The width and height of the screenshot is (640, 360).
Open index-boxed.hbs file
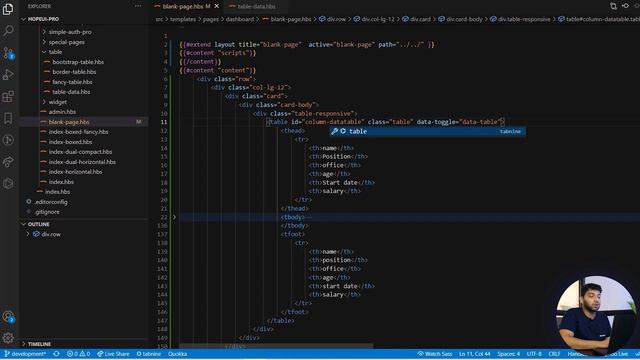tap(70, 142)
